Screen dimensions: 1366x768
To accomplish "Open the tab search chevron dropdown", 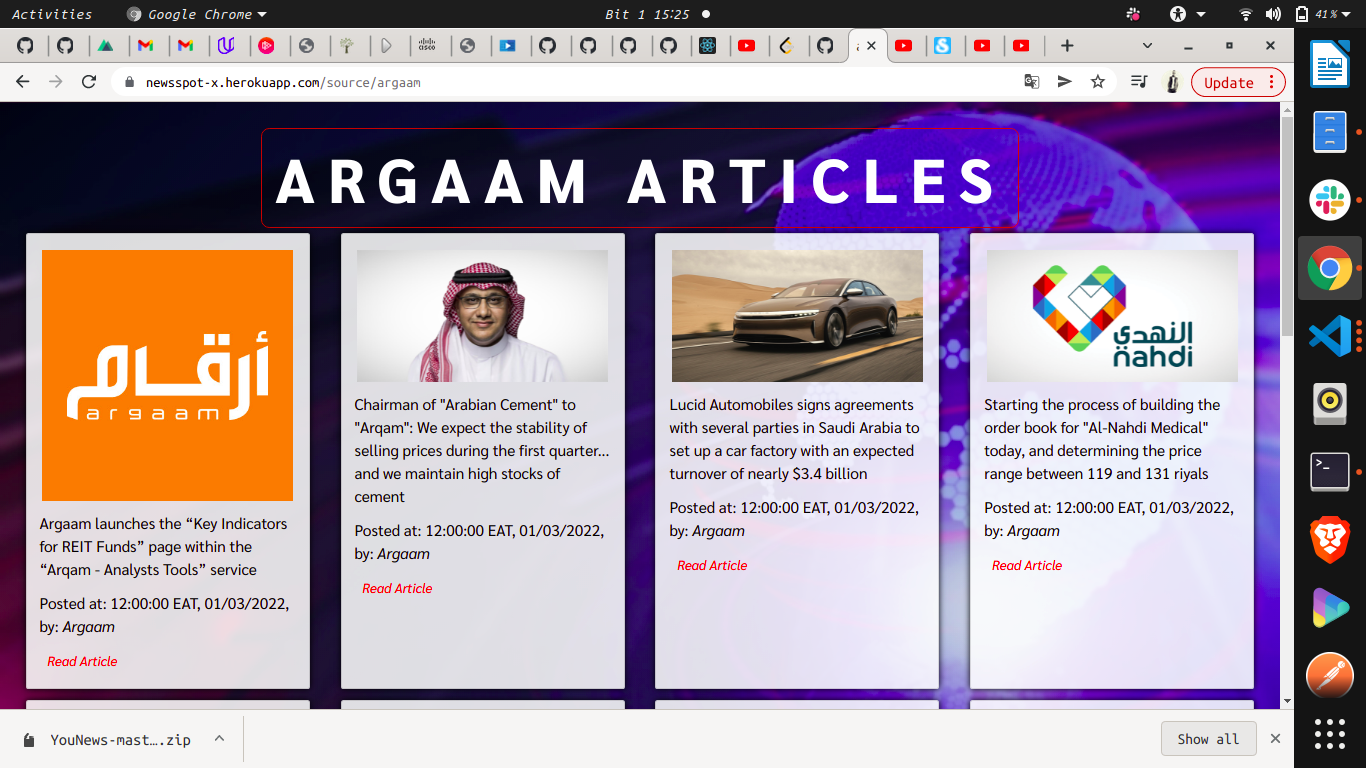I will [1147, 45].
